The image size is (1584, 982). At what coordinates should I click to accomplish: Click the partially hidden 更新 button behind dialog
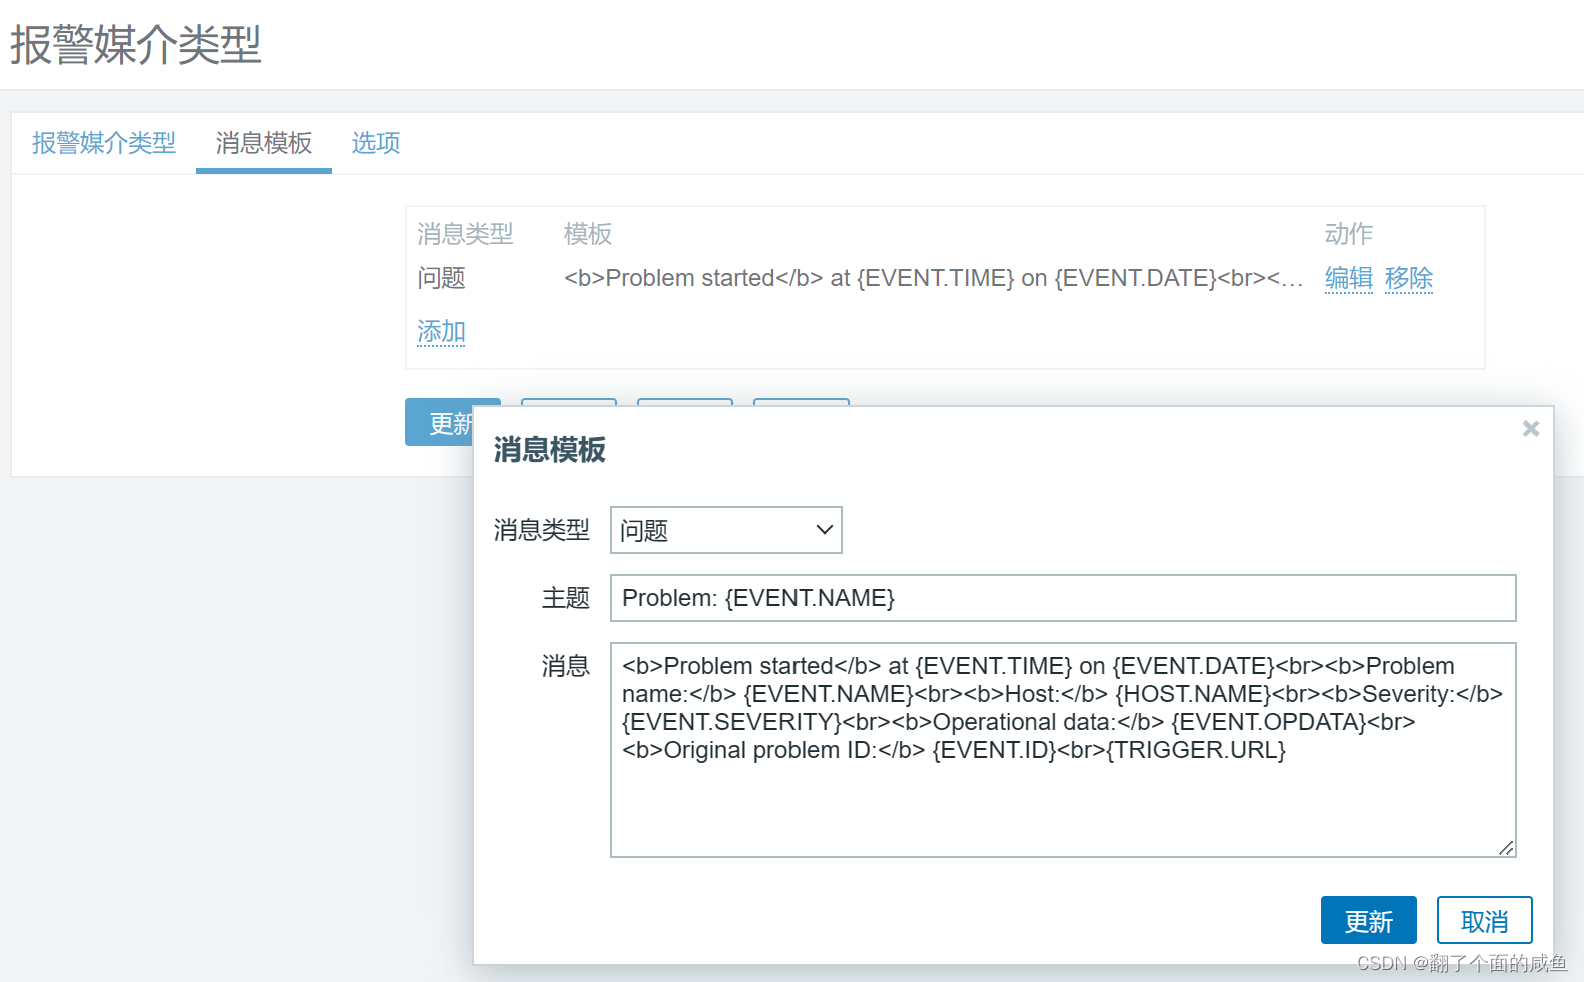[439, 422]
